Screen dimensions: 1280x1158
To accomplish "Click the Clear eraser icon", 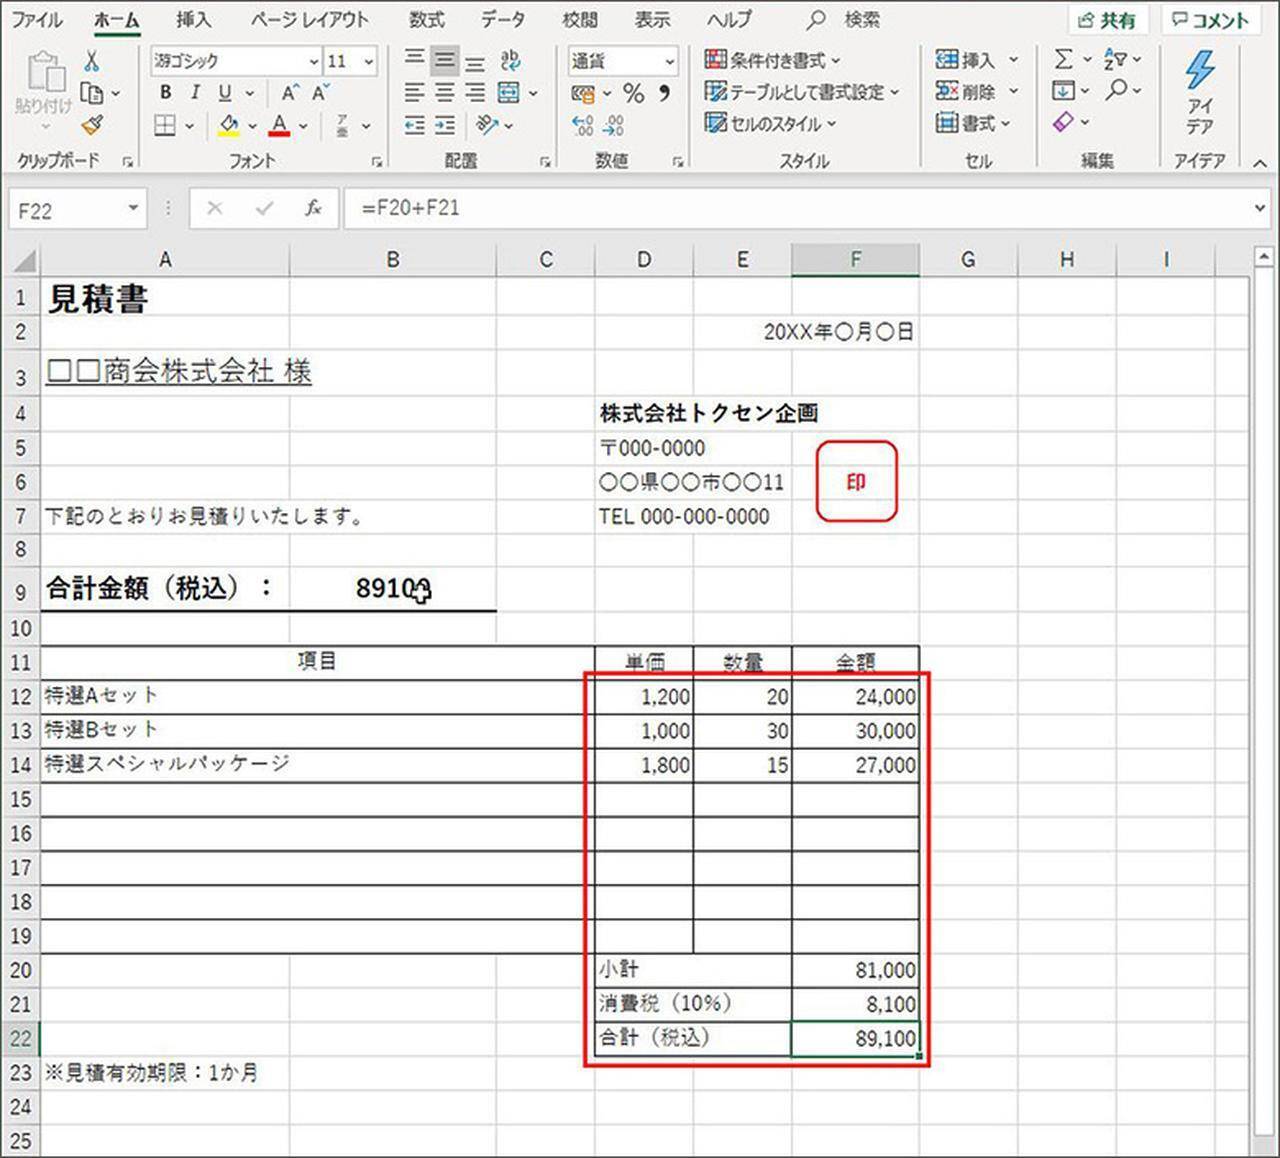I will tap(1063, 122).
